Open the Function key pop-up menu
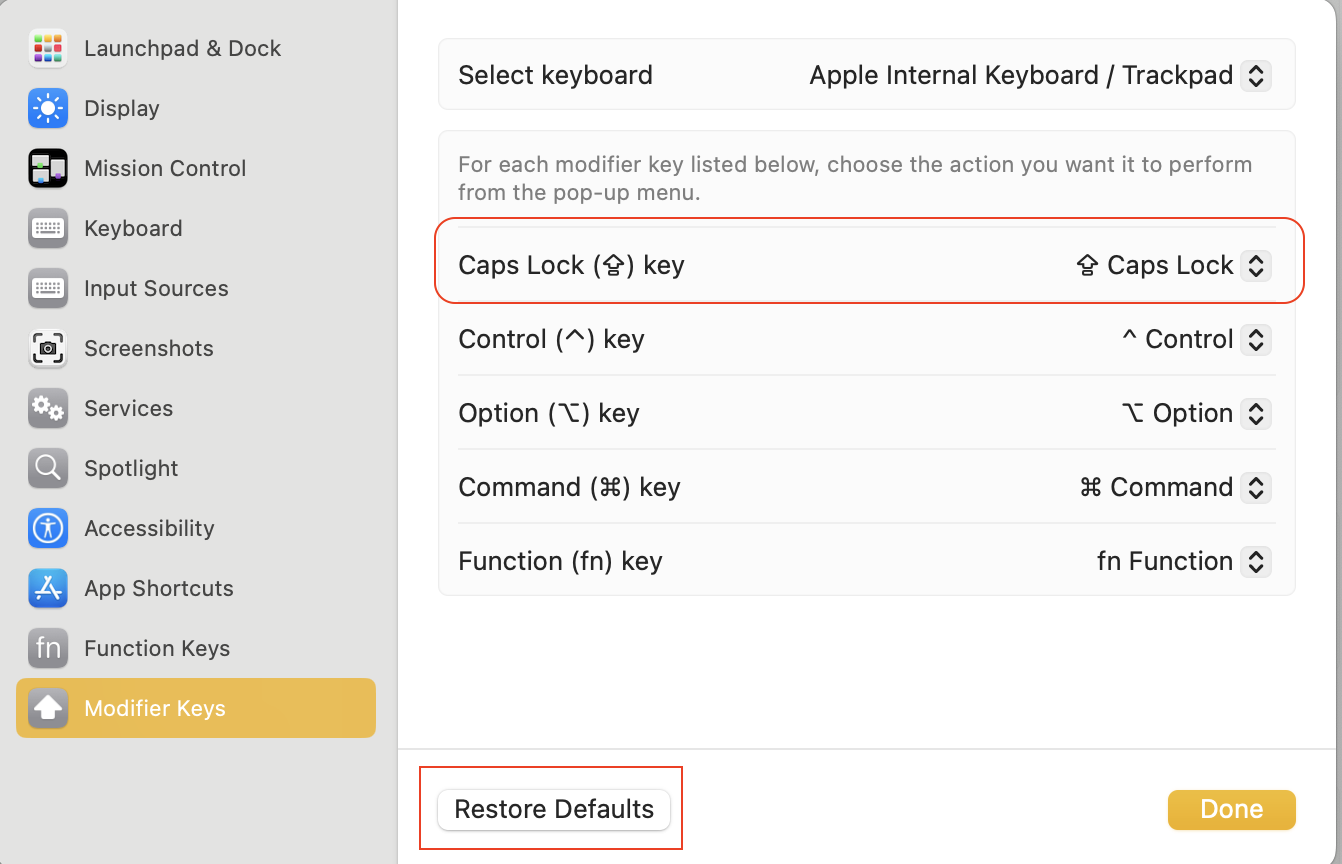 click(1255, 561)
